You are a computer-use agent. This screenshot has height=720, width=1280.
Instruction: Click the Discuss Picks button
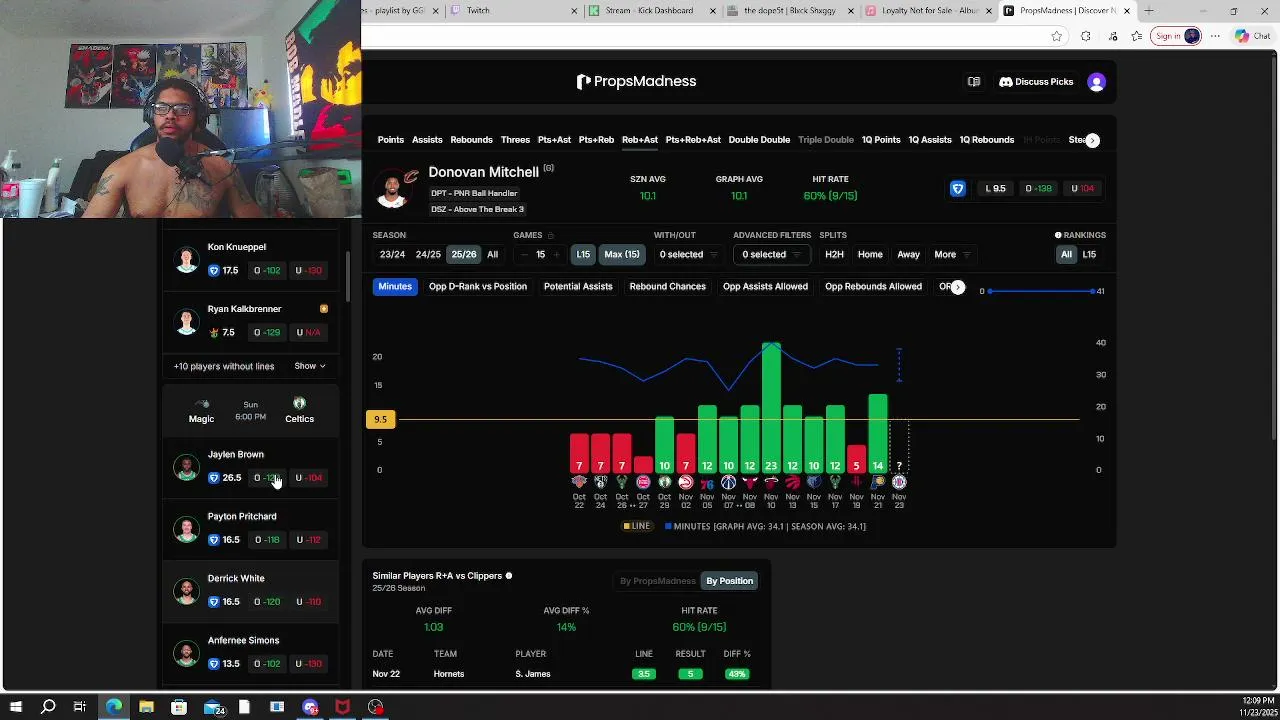1036,82
